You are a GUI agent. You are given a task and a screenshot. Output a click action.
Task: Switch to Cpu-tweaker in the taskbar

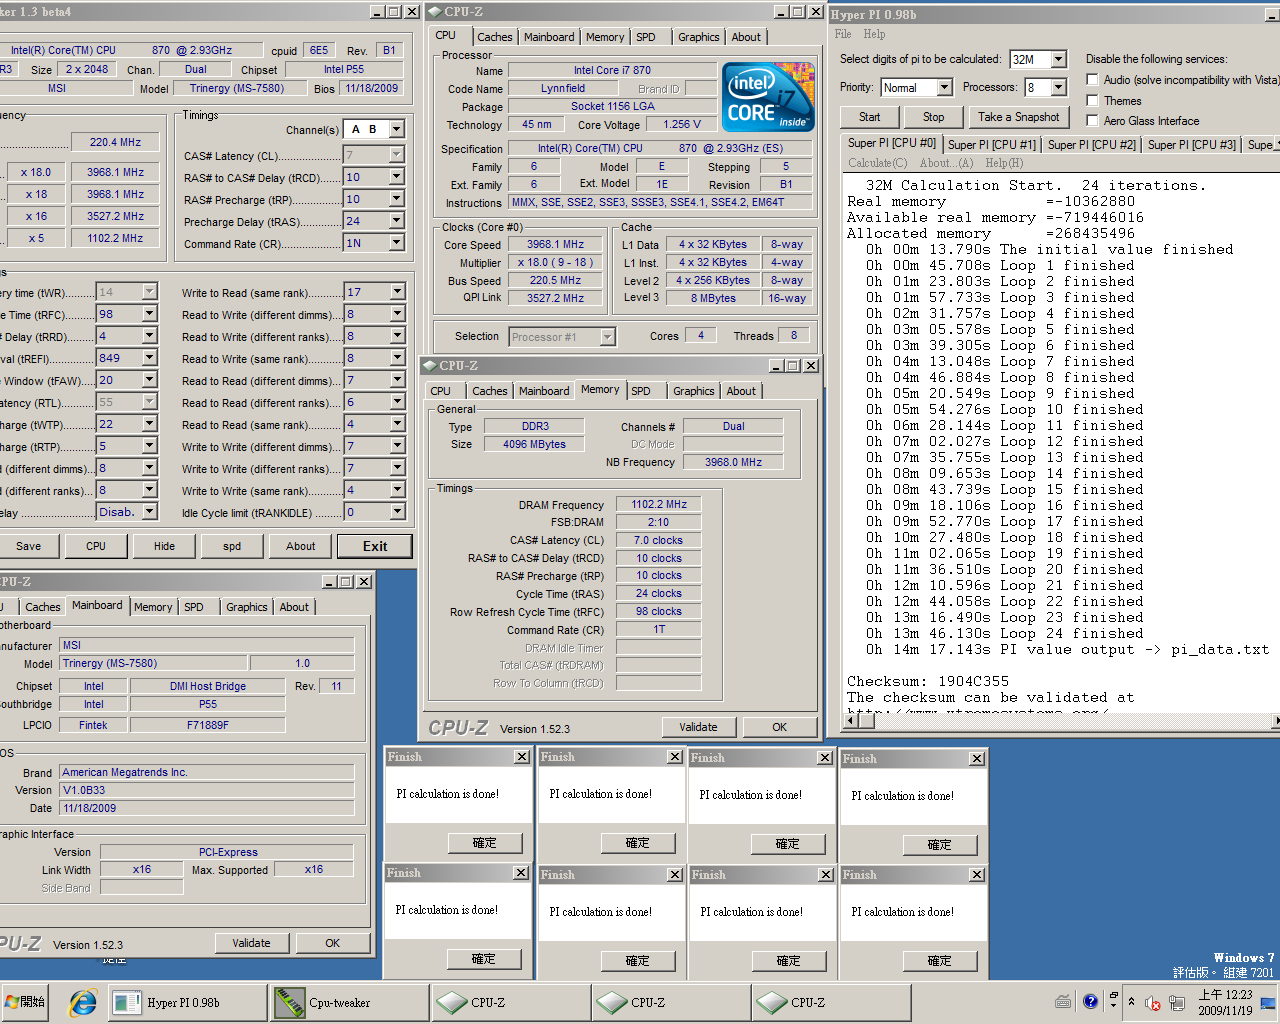348,1003
